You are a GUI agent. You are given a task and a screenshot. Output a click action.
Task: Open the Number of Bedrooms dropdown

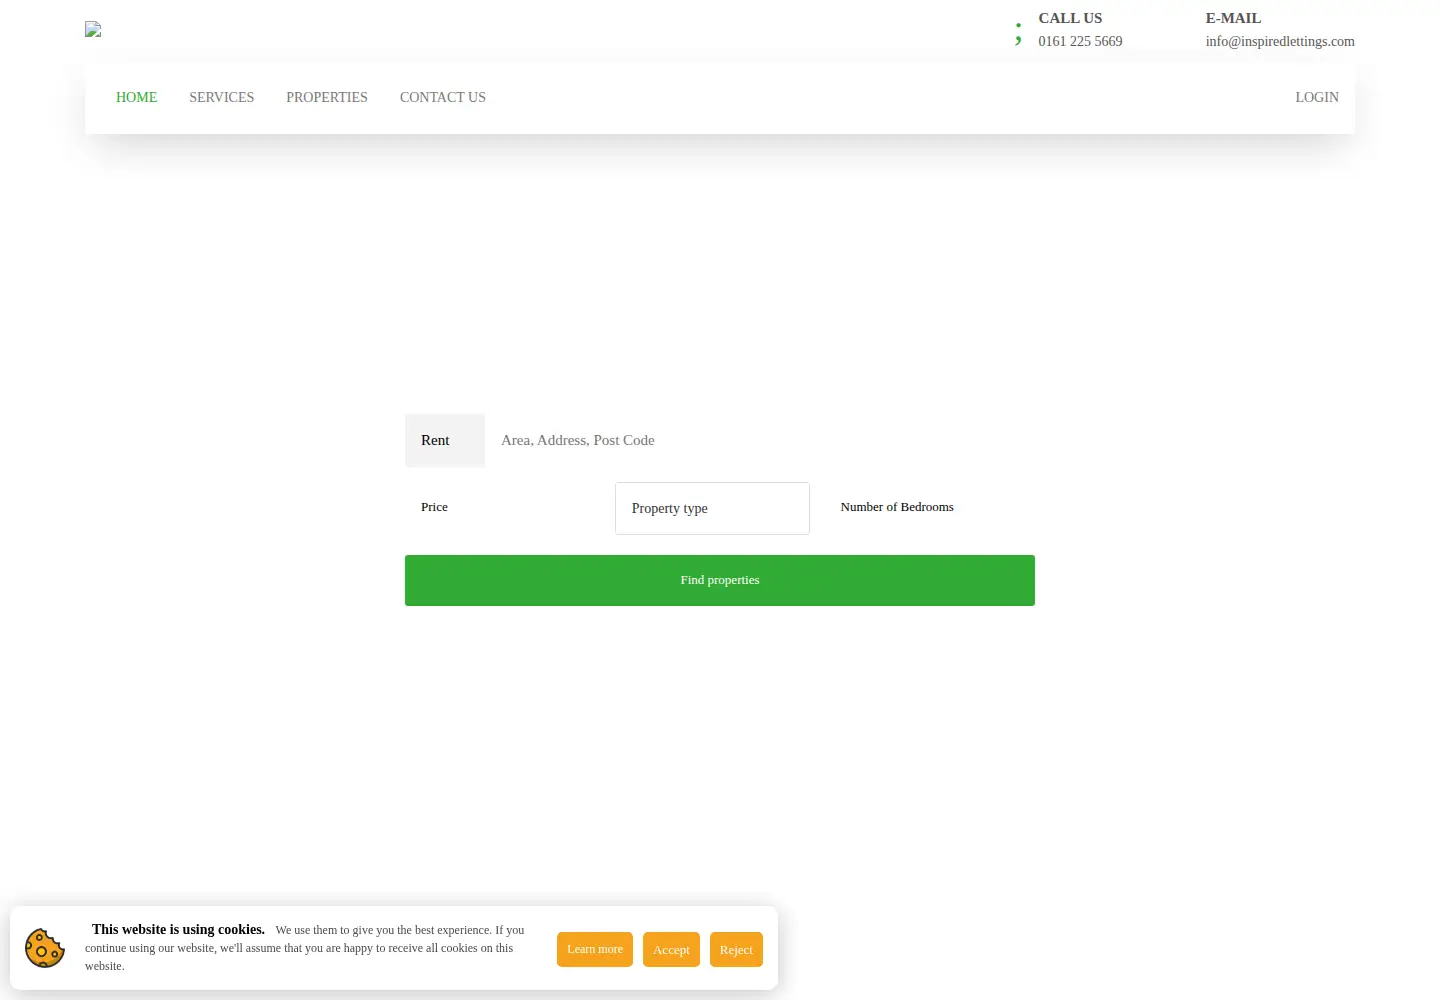pyautogui.click(x=930, y=507)
